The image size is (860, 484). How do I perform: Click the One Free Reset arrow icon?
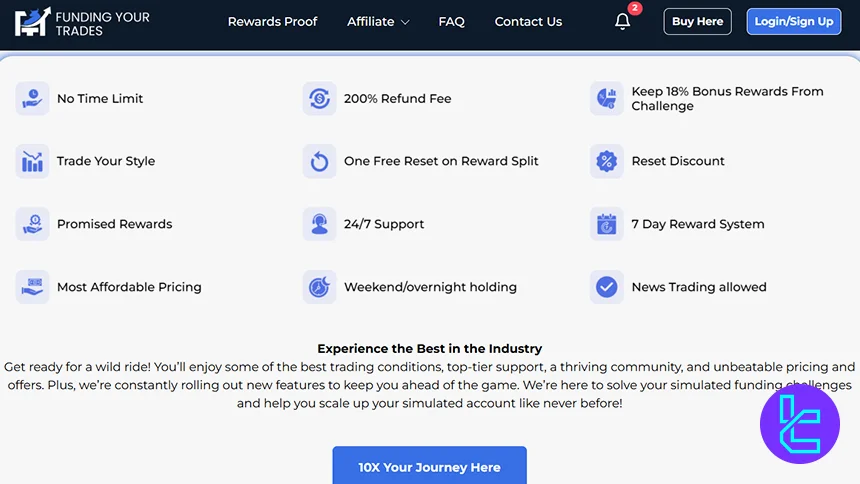[319, 161]
